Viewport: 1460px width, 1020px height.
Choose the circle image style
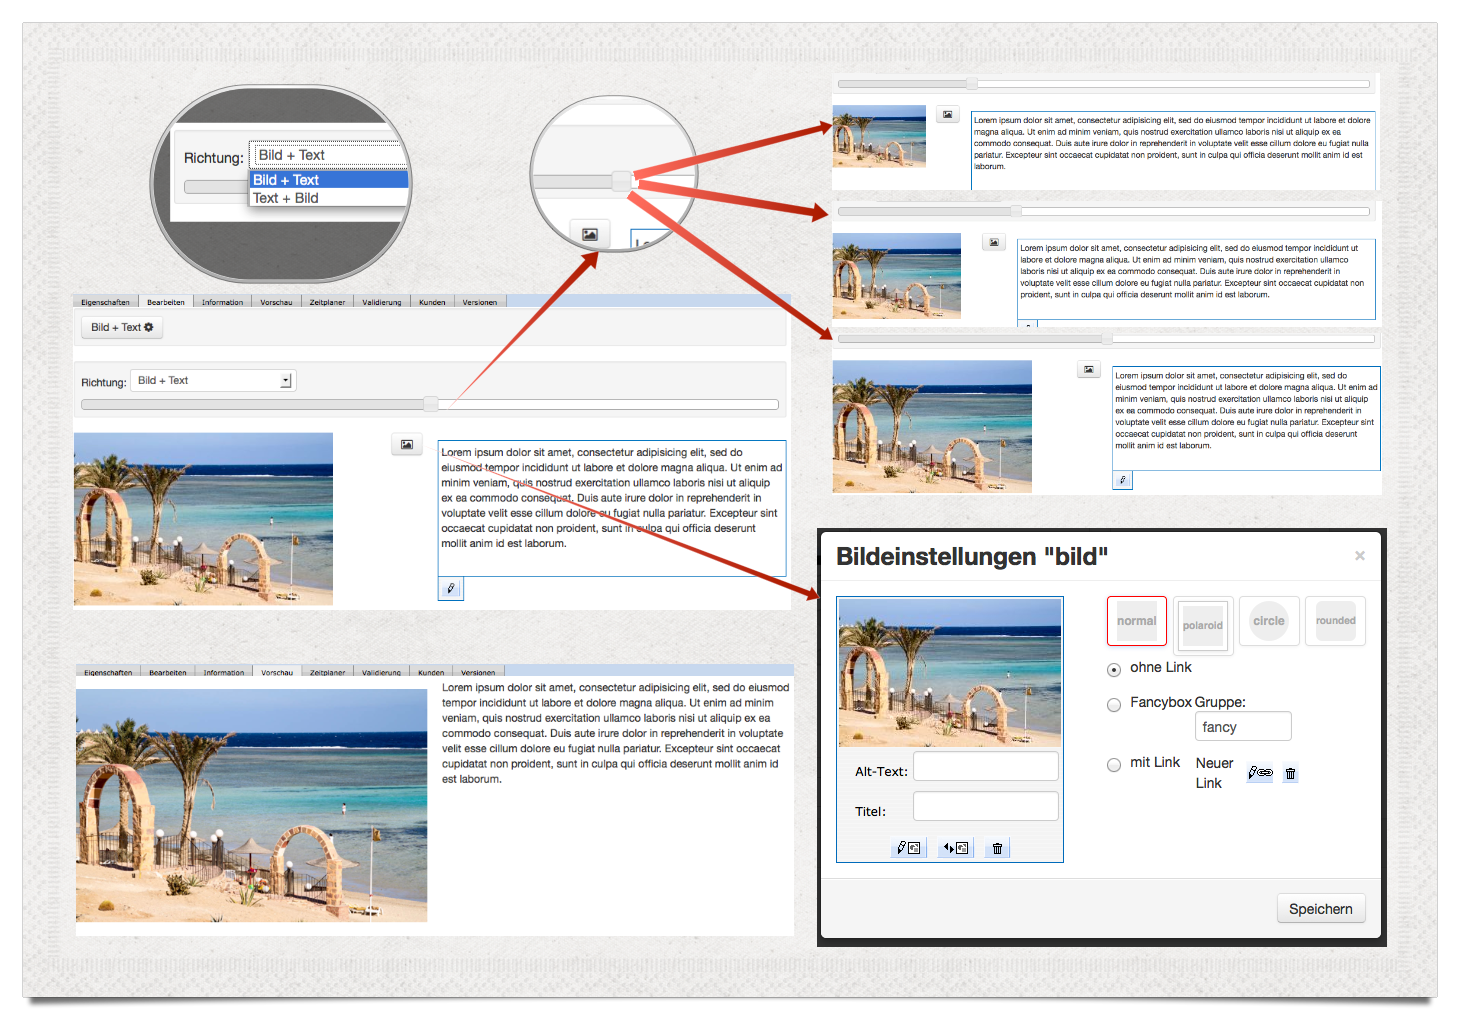[x=1269, y=621]
